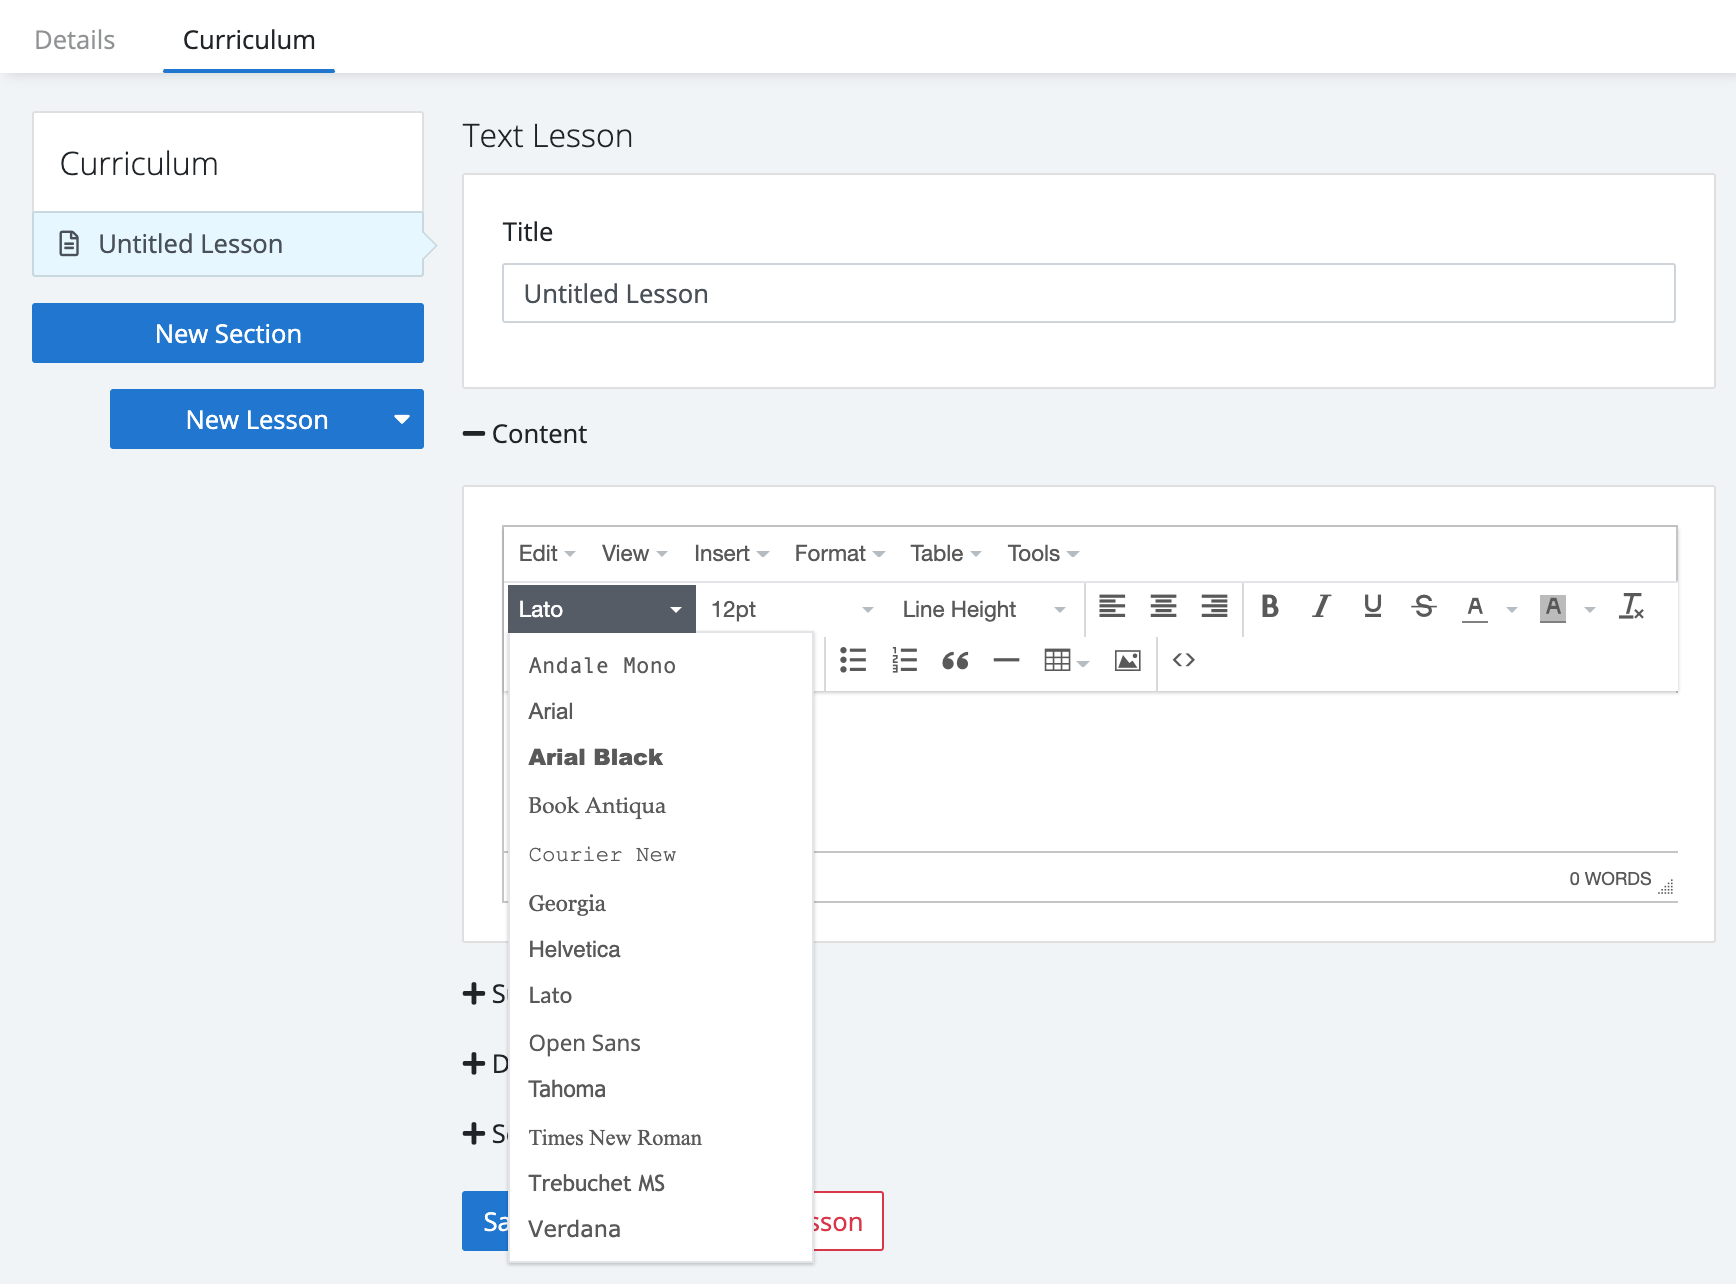Screen dimensions: 1736x1284
Task: Open the Format menu
Action: [x=838, y=554]
